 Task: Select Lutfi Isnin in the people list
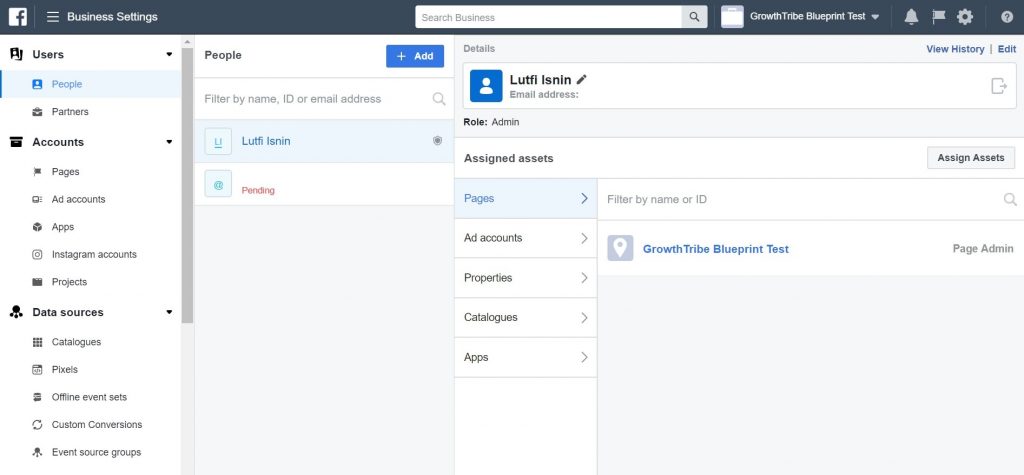coord(324,141)
